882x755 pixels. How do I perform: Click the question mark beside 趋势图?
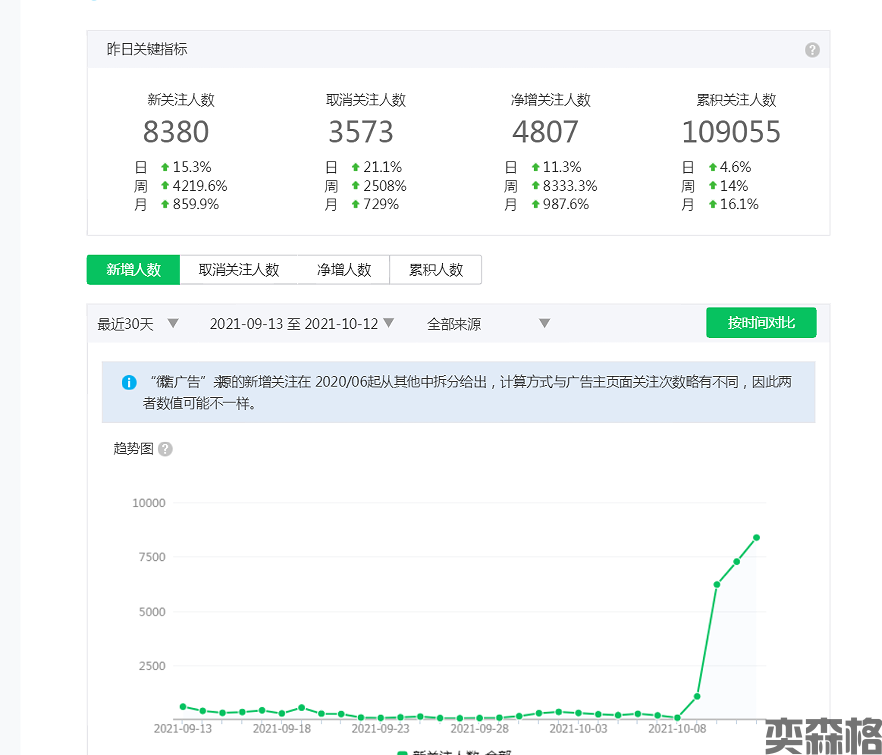point(166,449)
